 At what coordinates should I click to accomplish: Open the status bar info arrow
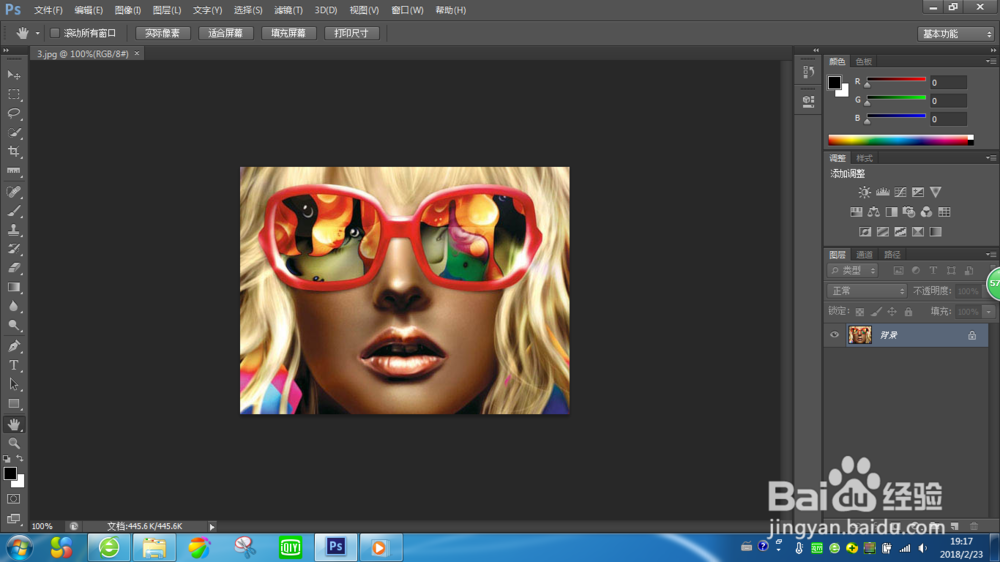pos(212,527)
